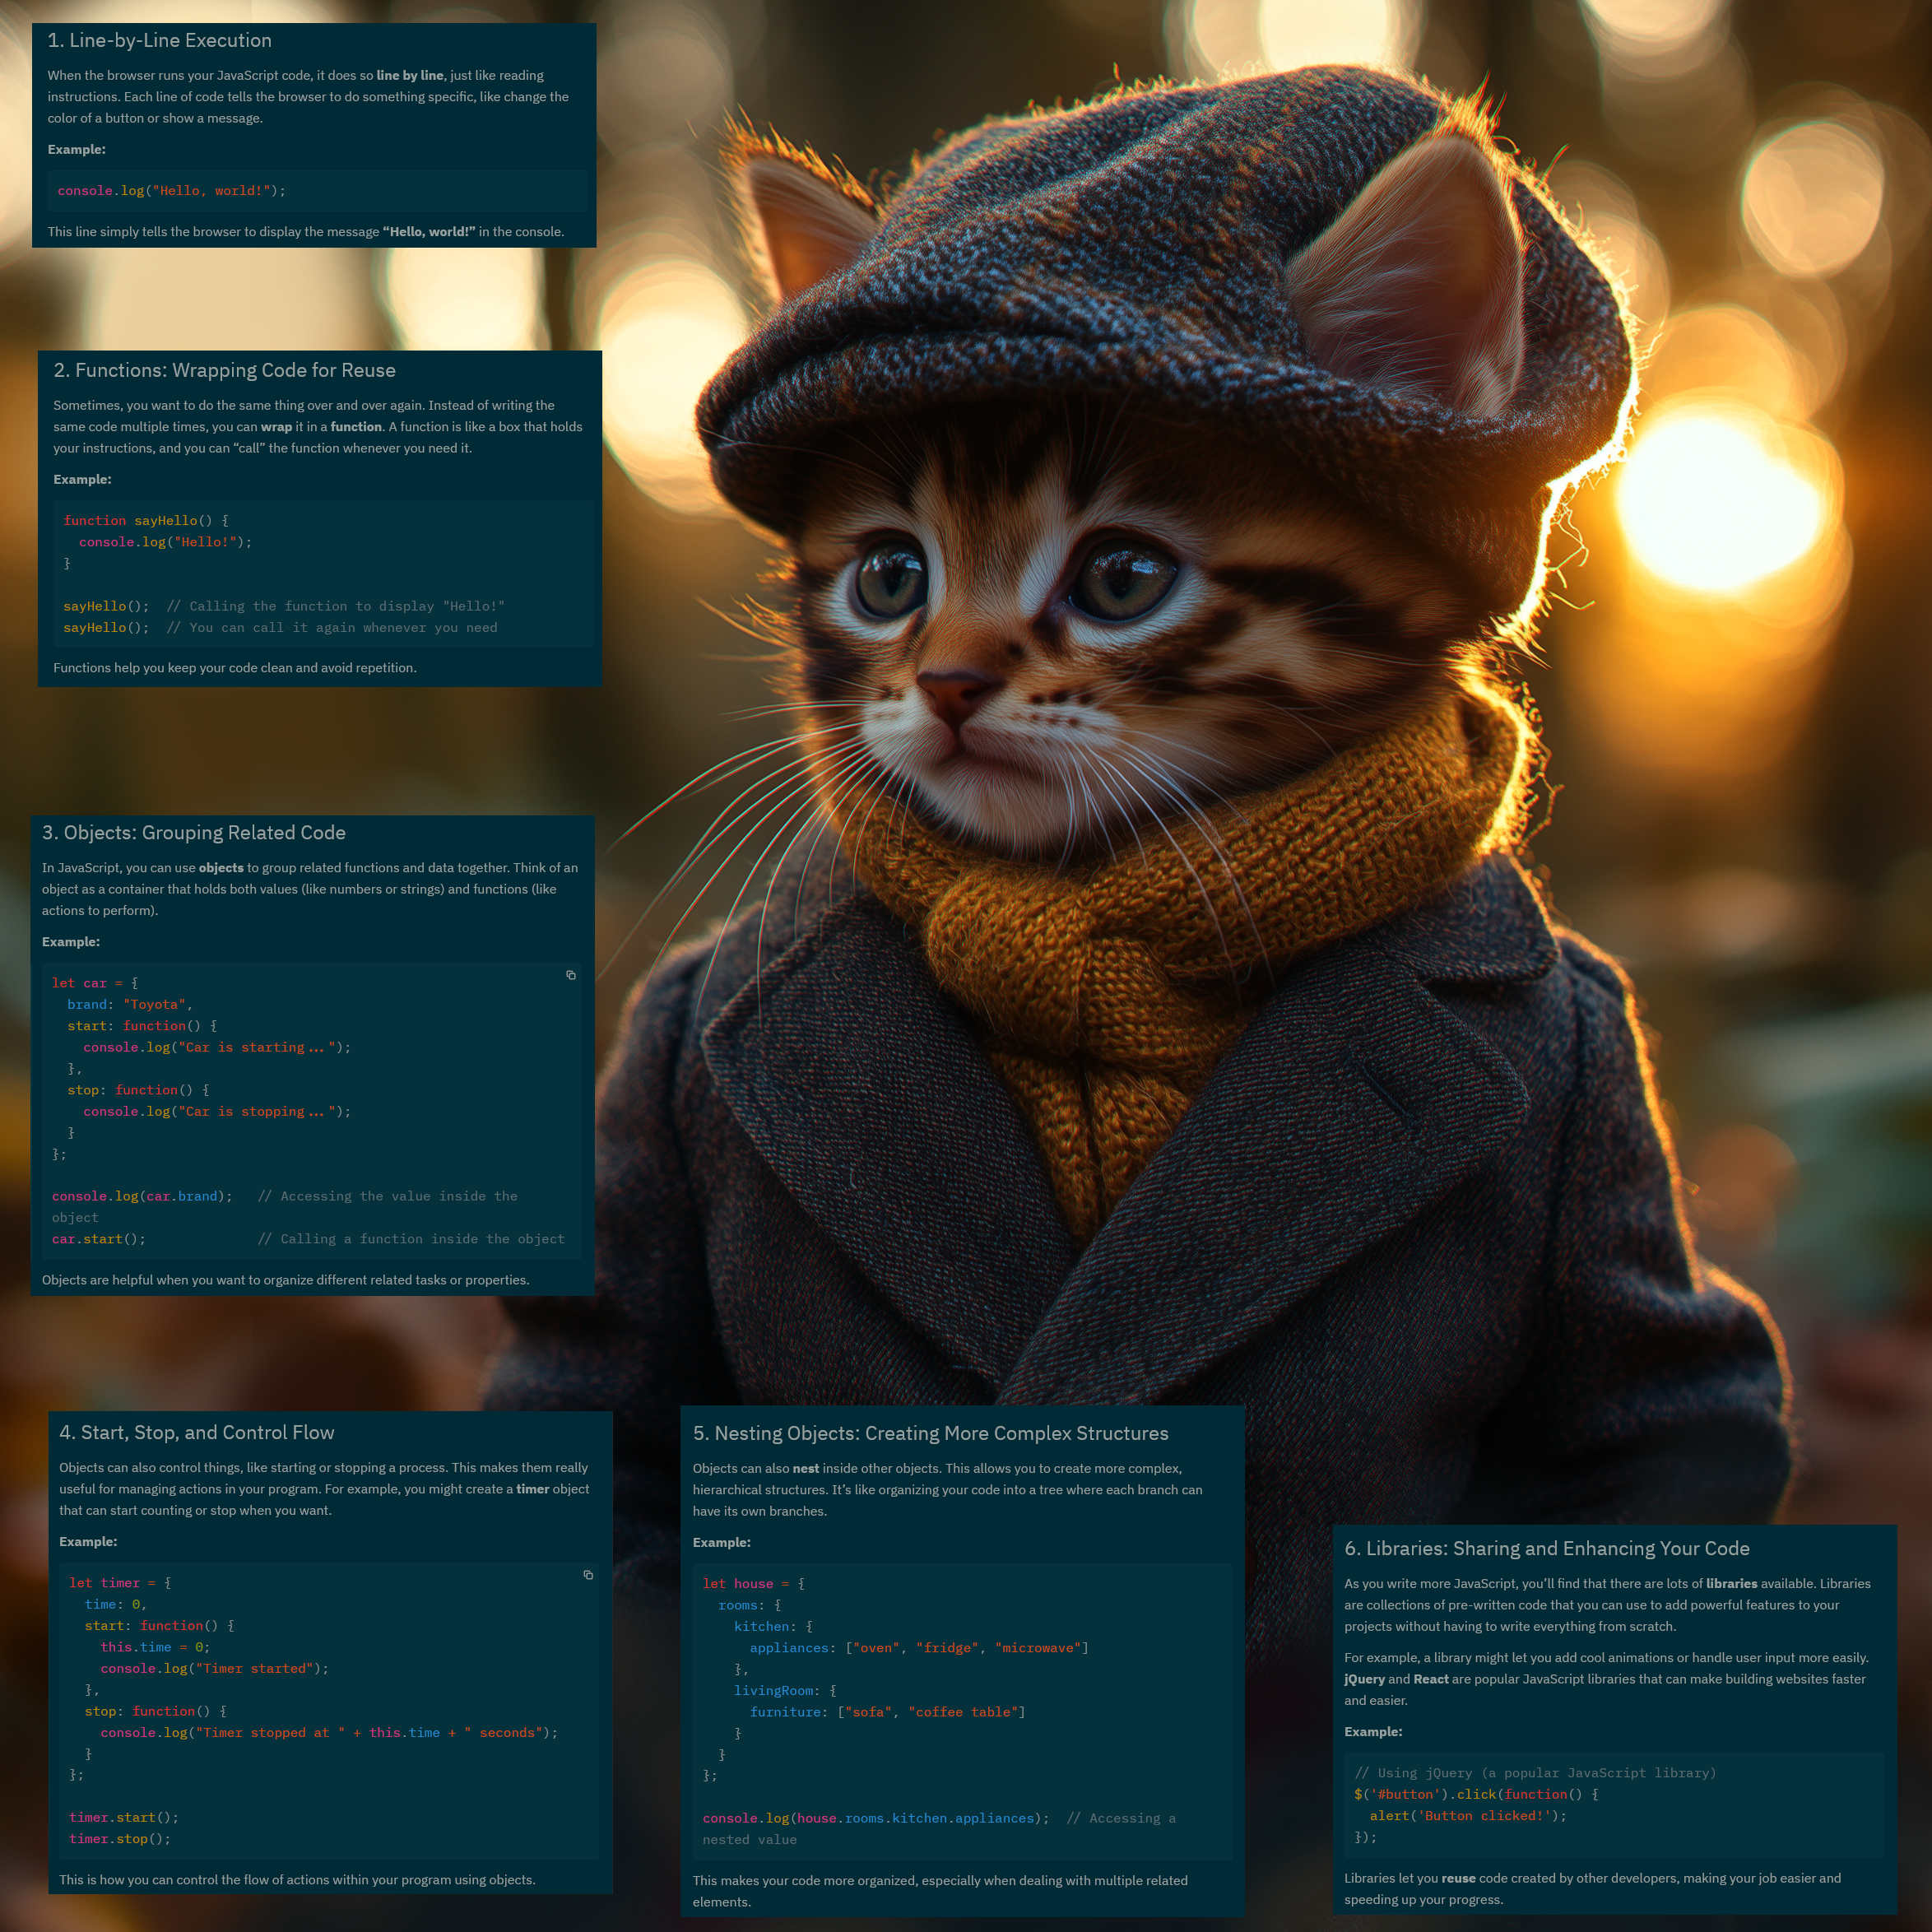Click the heading "5. Nesting Objects: Creating More Complex Structures"
The width and height of the screenshot is (1932, 1932).
(x=931, y=1433)
